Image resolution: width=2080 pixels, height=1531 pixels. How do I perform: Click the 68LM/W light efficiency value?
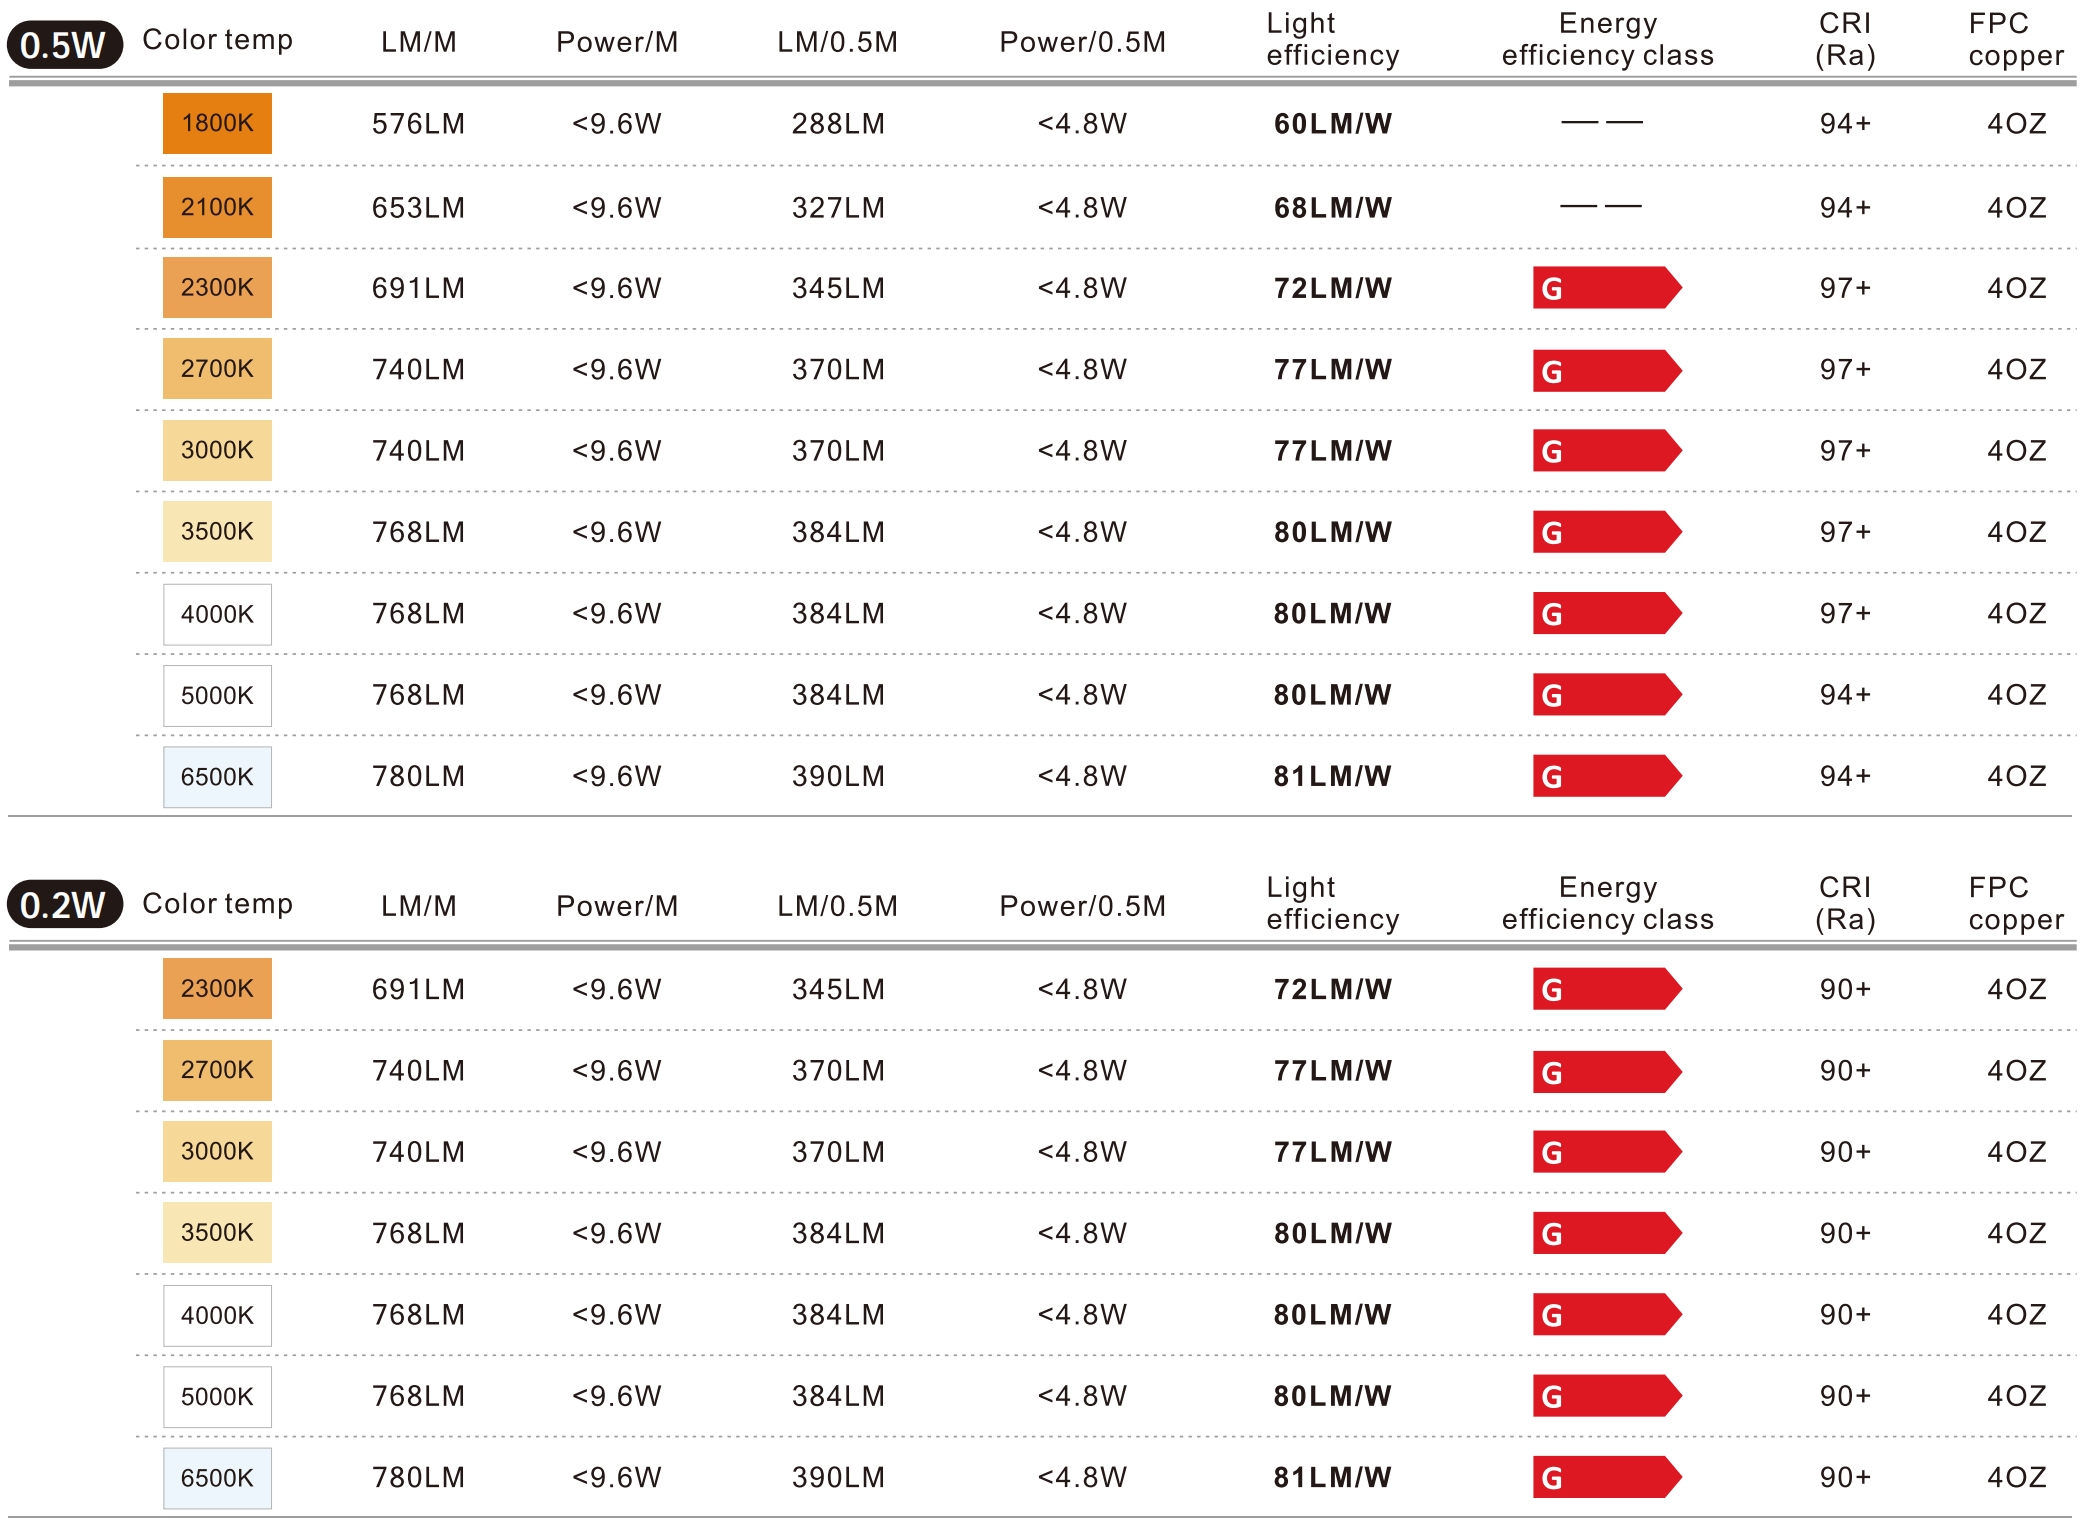[1332, 208]
